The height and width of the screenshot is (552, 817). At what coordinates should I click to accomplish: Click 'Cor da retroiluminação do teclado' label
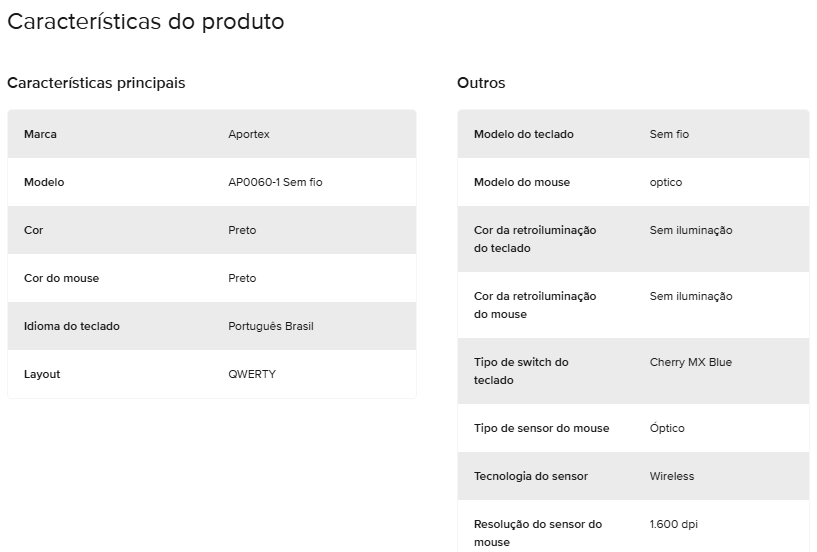pyautogui.click(x=534, y=239)
